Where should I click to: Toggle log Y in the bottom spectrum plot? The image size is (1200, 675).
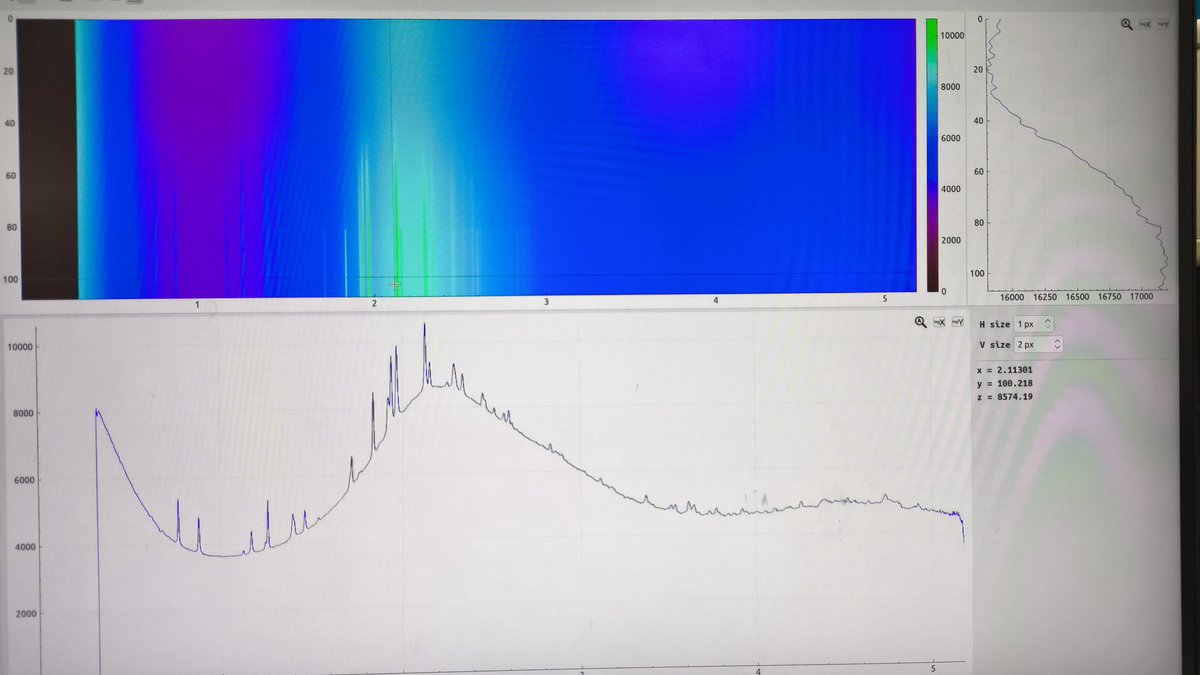pos(958,322)
